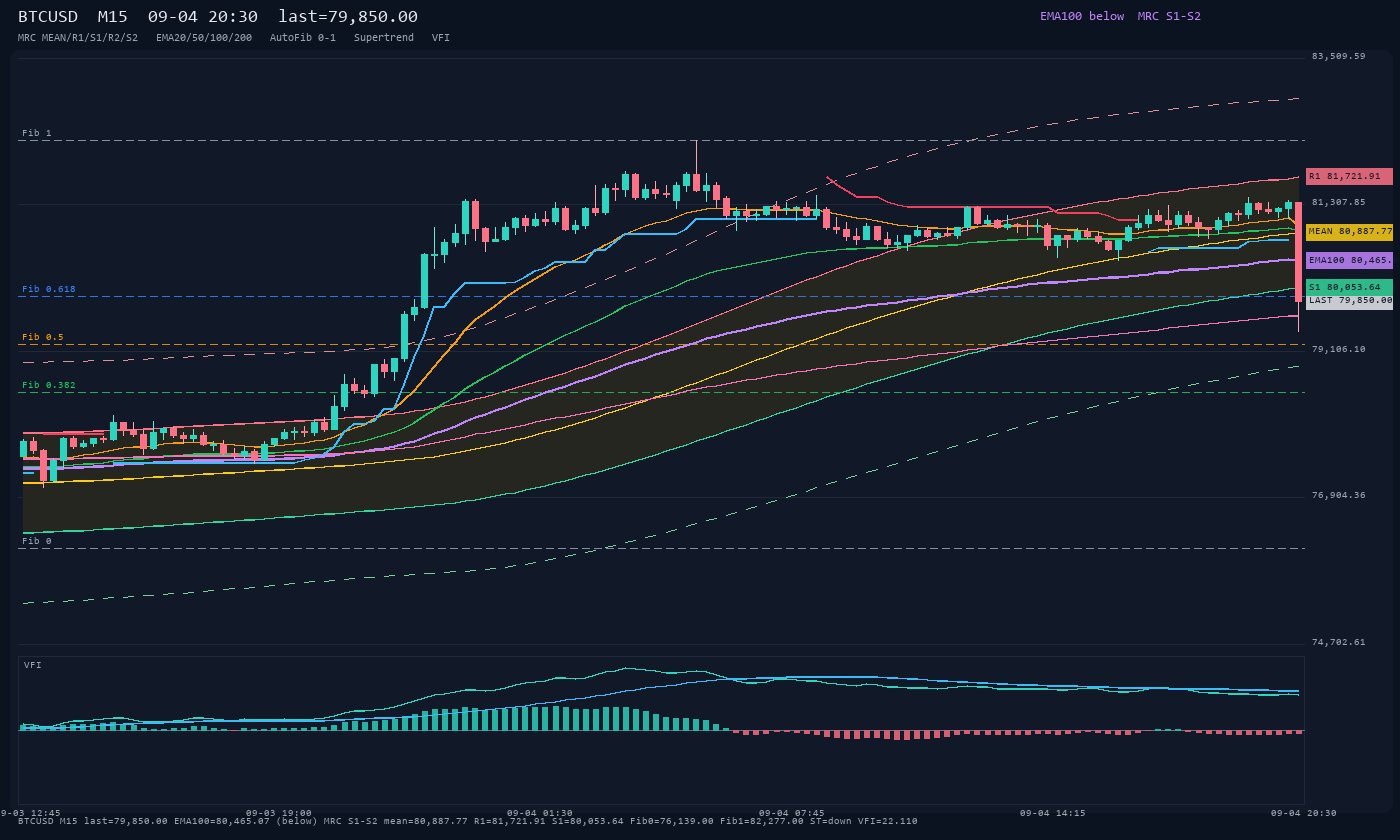
Task: Click the Supertrend indicator label
Action: [x=384, y=38]
